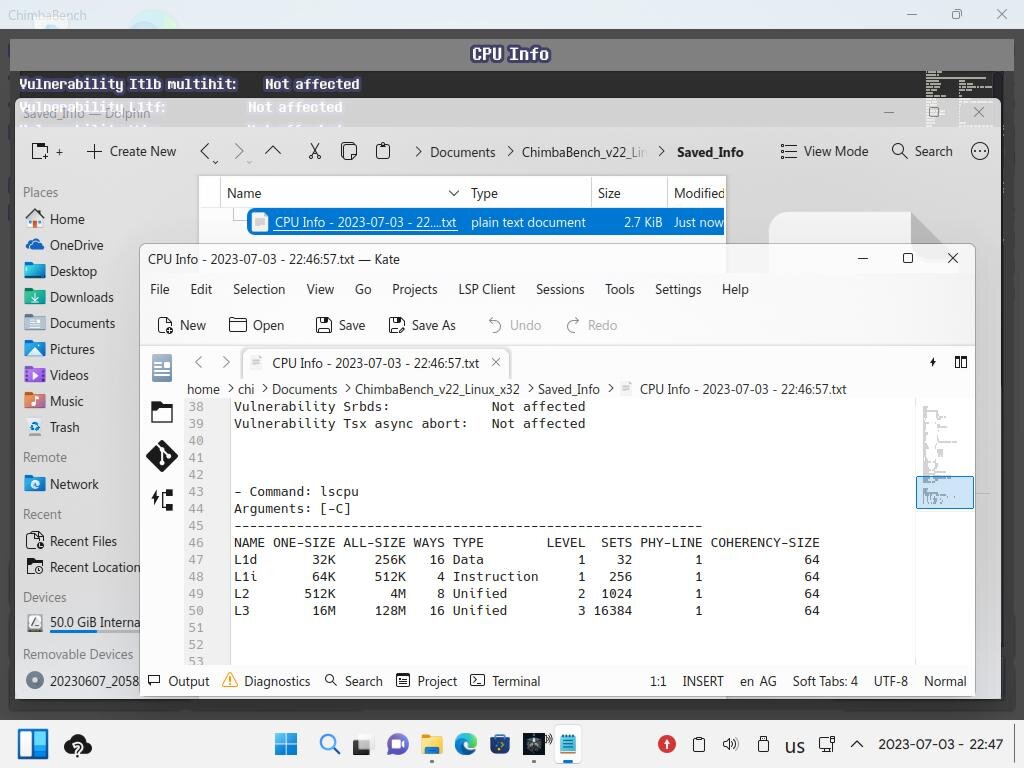
Task: Show the Diagnostics panel in Kate
Action: (x=266, y=681)
